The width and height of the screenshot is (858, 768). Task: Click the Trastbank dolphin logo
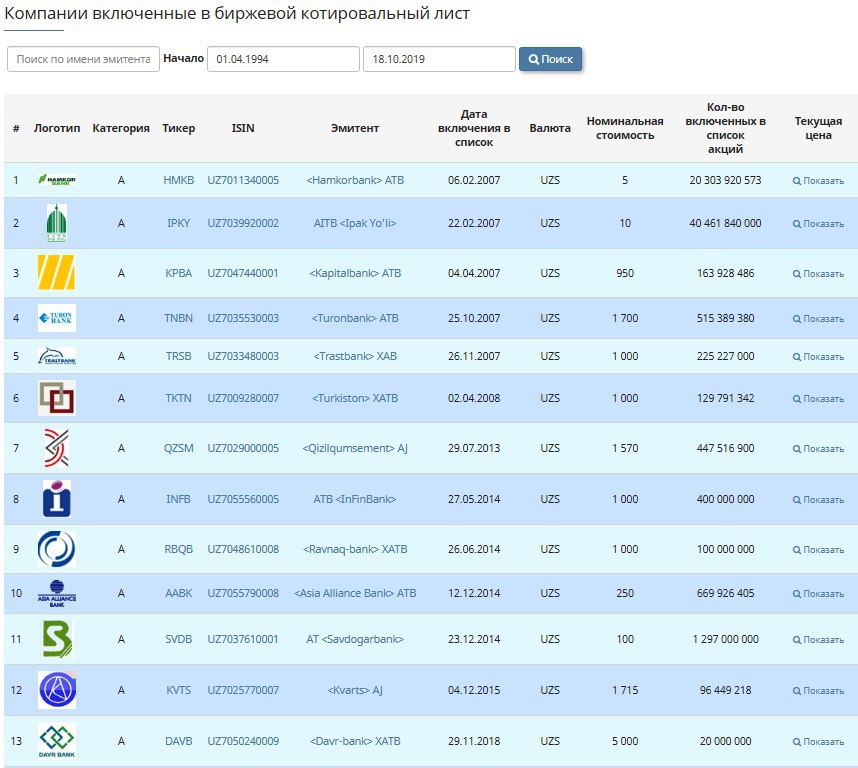(57, 356)
